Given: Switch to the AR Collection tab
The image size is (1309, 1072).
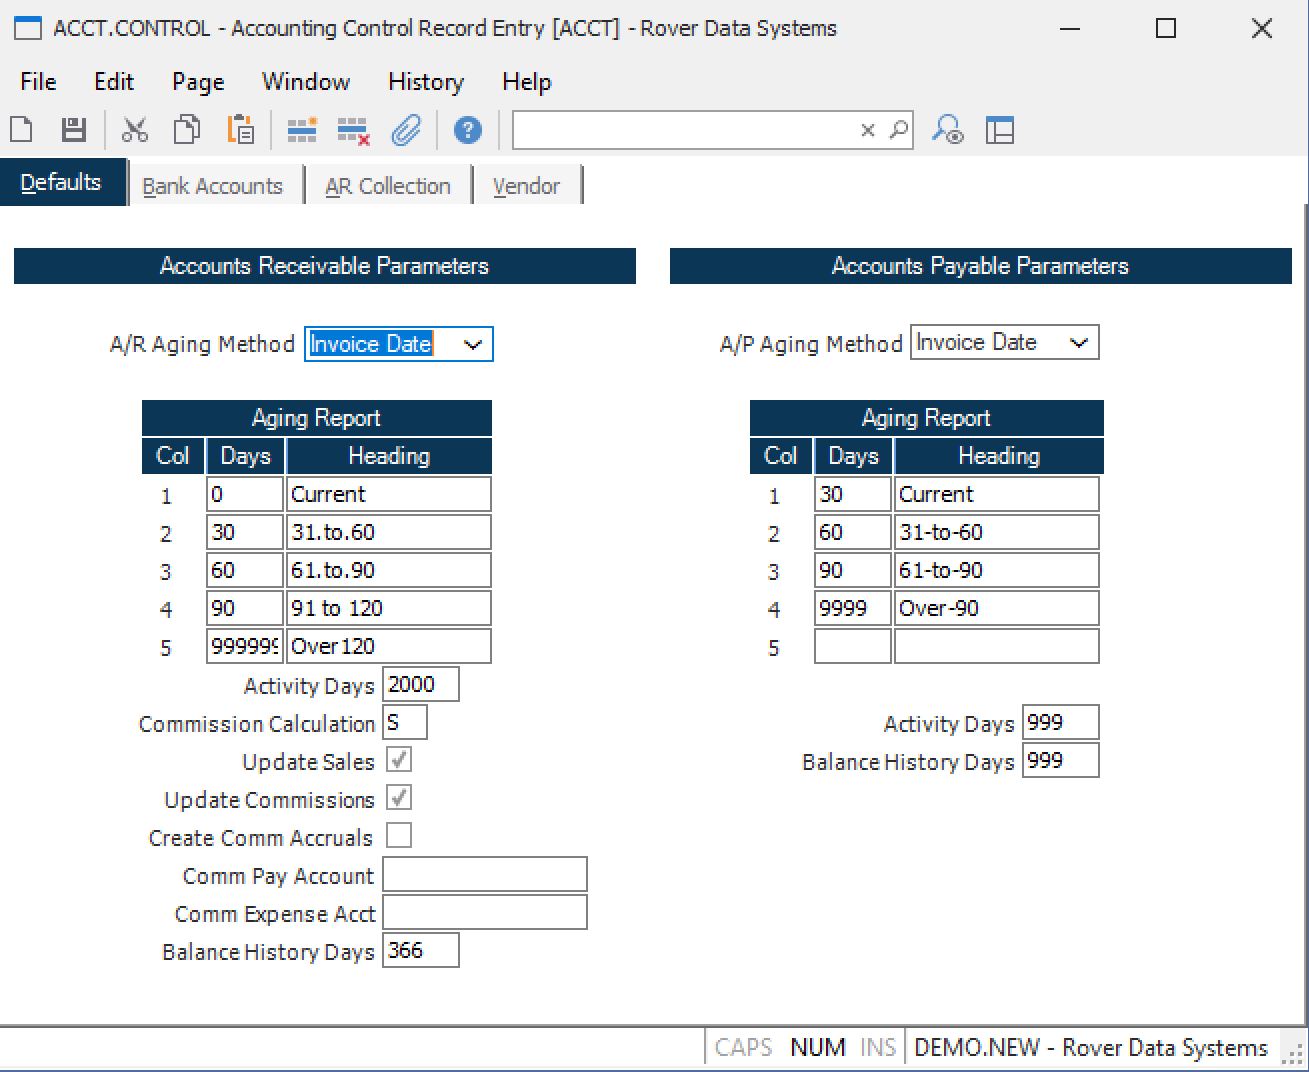Looking at the screenshot, I should click(x=388, y=186).
